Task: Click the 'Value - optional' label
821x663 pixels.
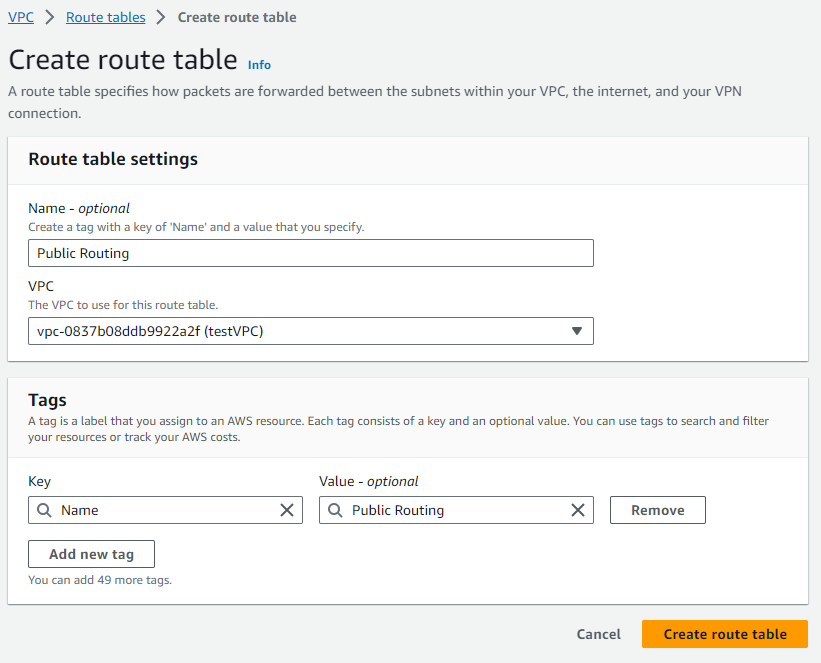Action: click(x=369, y=481)
